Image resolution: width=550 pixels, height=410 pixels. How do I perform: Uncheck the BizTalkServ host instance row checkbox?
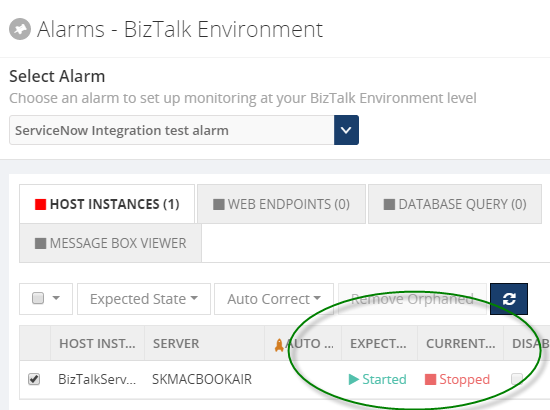coord(34,379)
